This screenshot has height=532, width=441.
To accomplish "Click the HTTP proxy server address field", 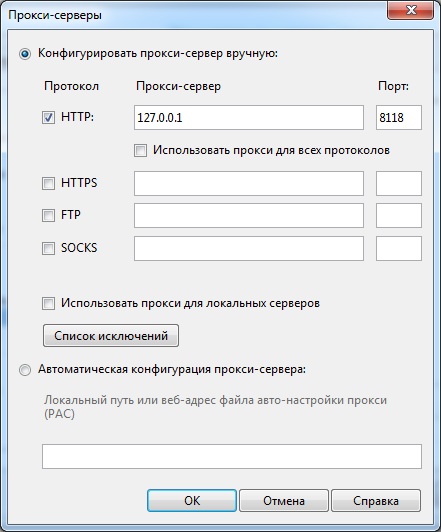I will point(249,117).
